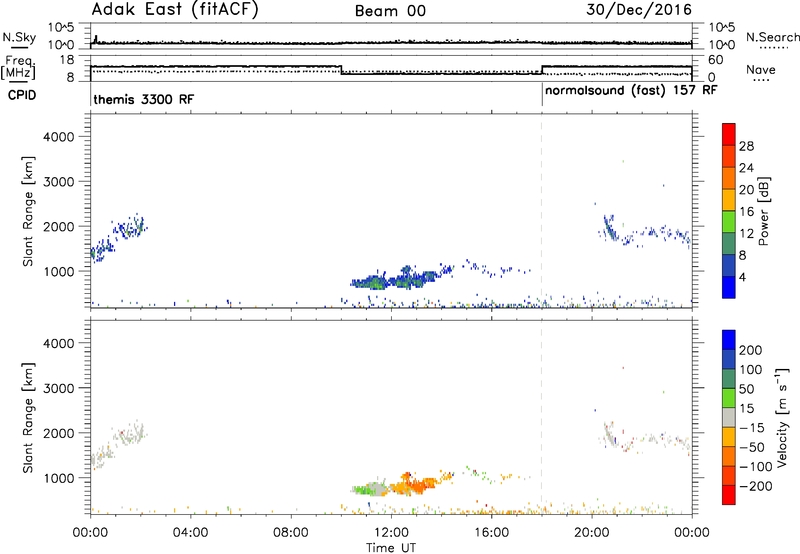Click the power echo band near 12:00
Viewport: 800px width, 554px height.
click(x=393, y=281)
